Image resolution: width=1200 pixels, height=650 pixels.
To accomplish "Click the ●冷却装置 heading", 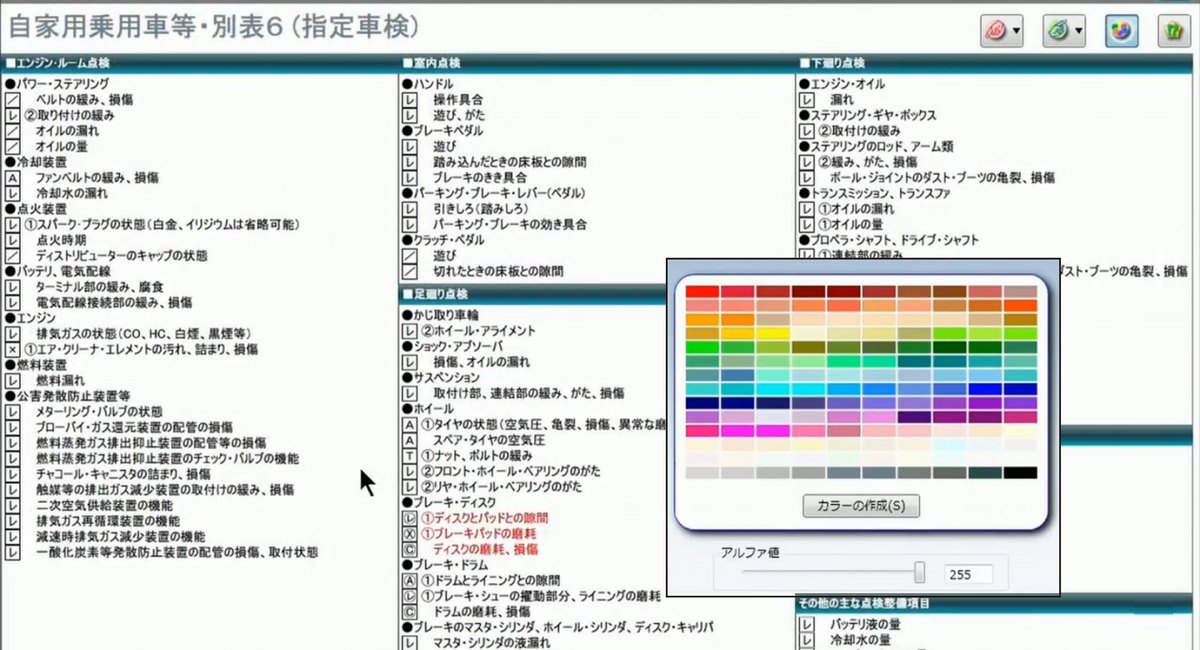I will pyautogui.click(x=36, y=162).
